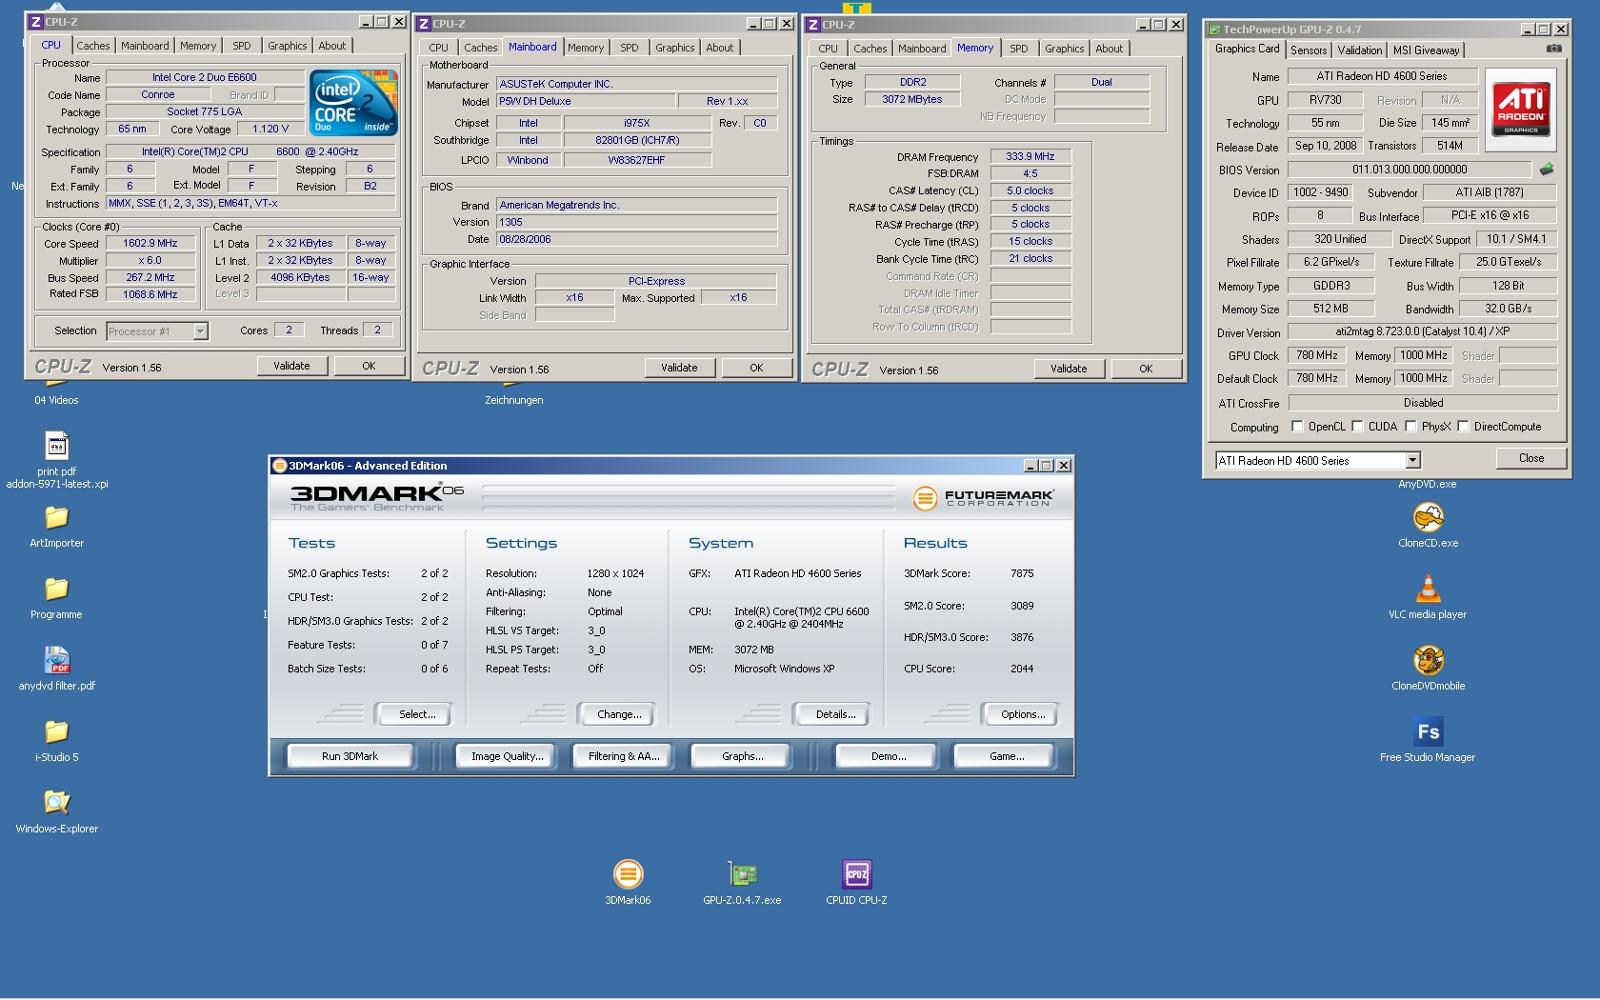Open the i-Studio 5 folder icon
Viewport: 1600px width, 1000px height.
pyautogui.click(x=57, y=731)
